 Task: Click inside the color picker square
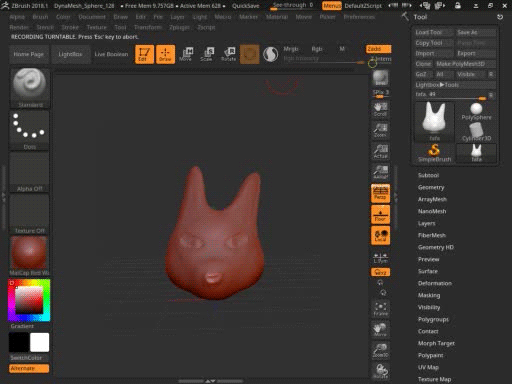(29, 300)
